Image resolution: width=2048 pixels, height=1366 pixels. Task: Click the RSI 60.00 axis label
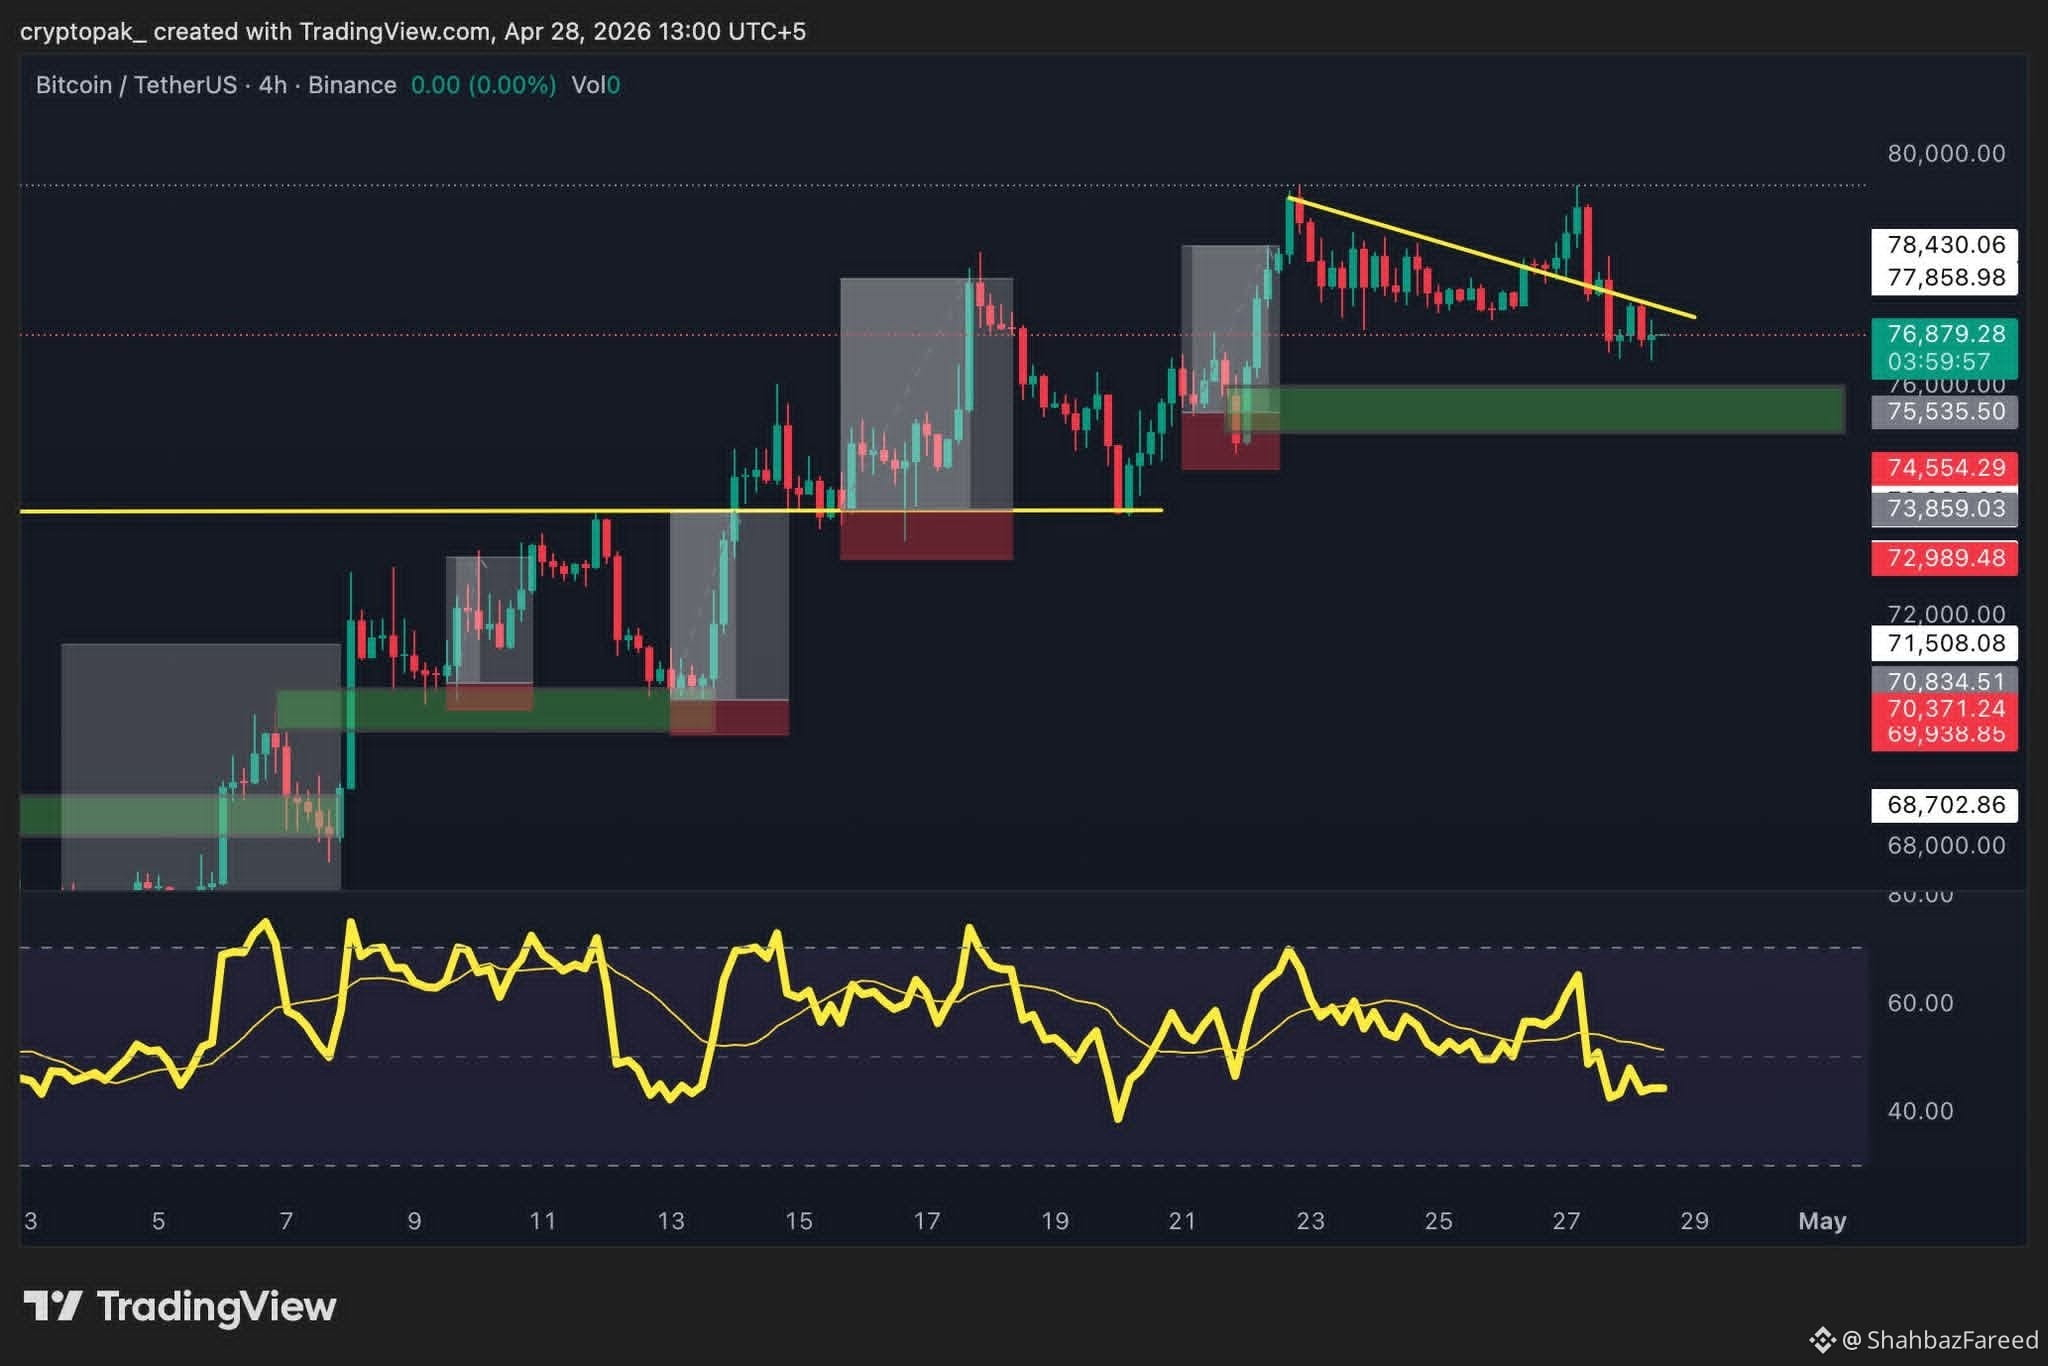tap(1920, 1003)
